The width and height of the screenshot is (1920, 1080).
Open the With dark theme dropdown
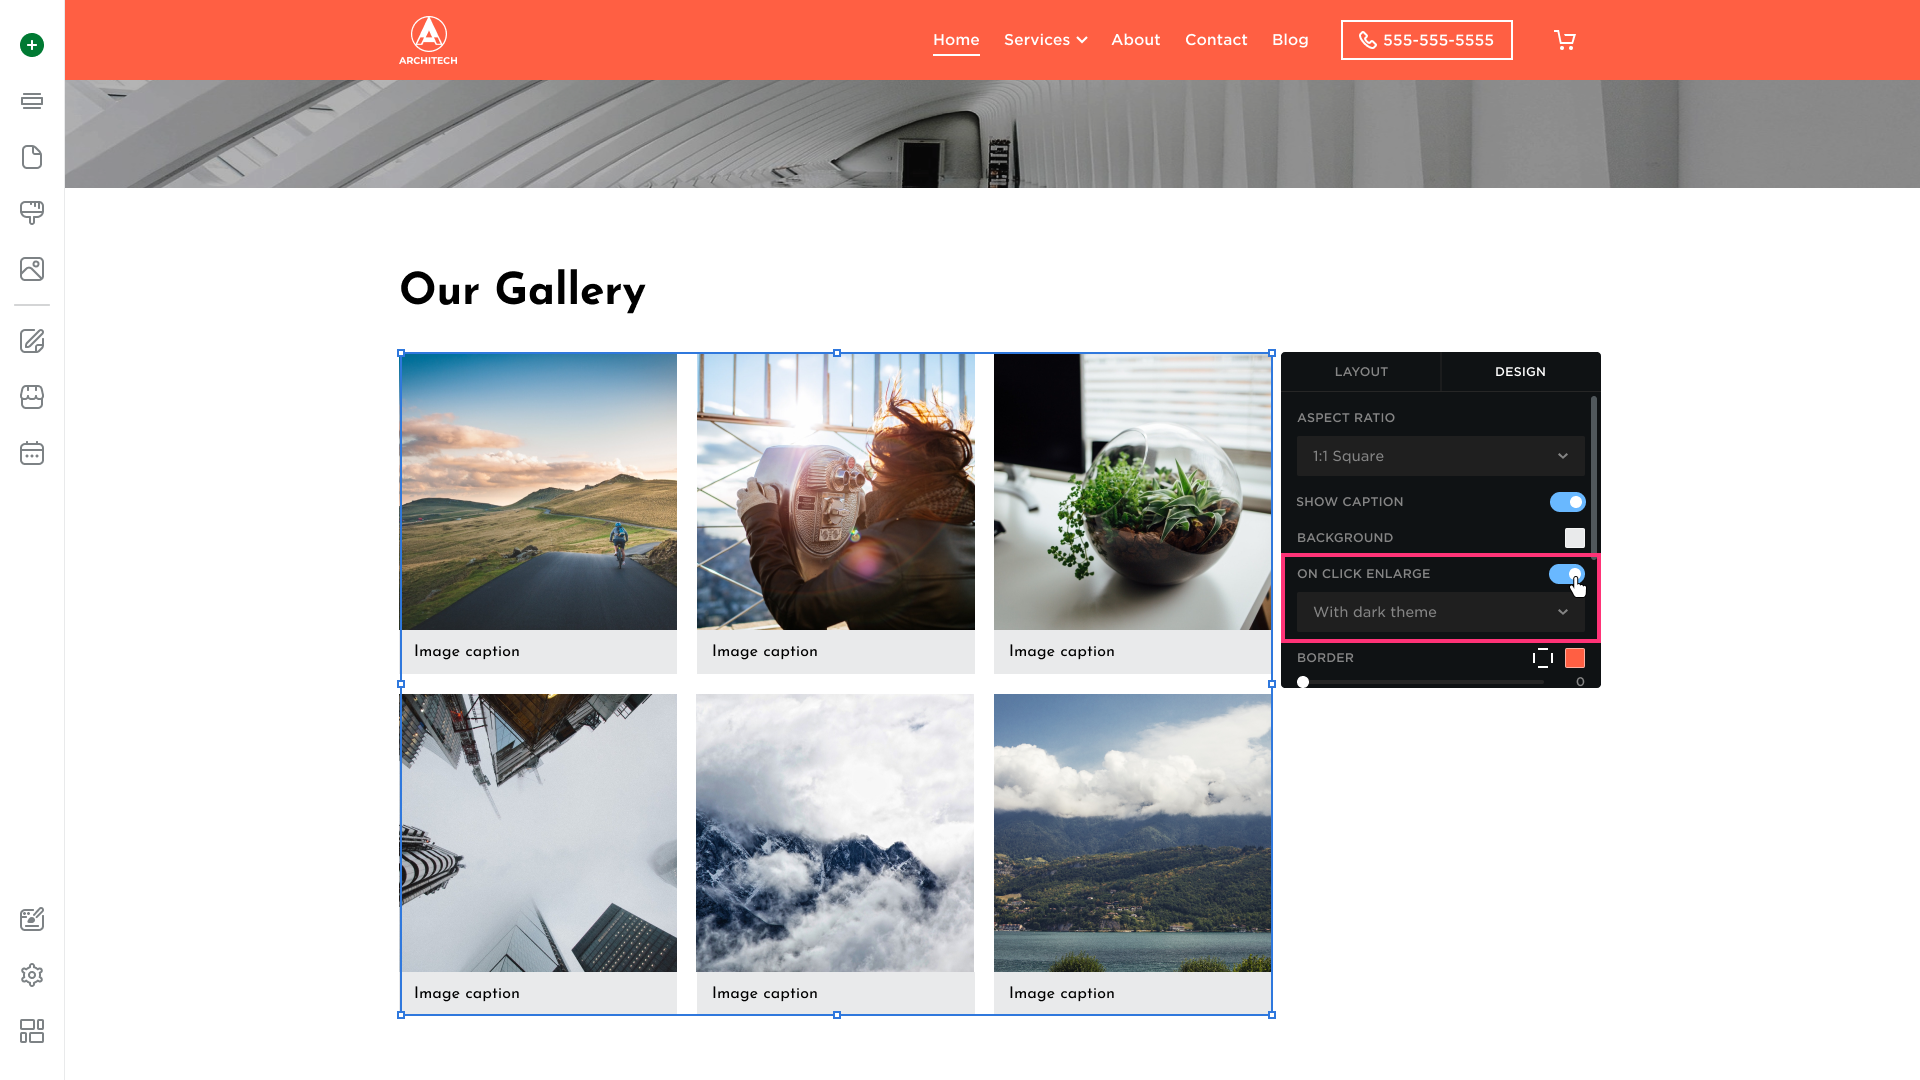click(x=1440, y=612)
